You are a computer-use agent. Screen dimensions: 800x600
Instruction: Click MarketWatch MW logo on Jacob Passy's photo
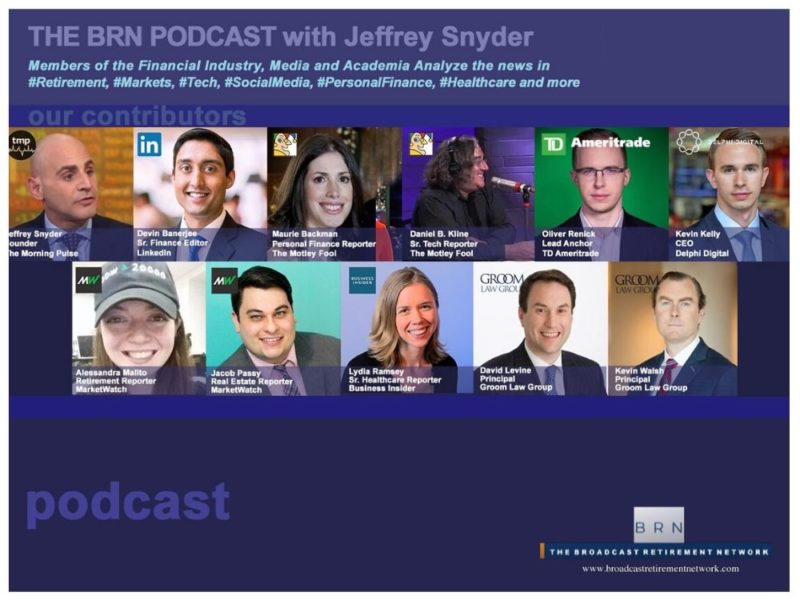(225, 281)
